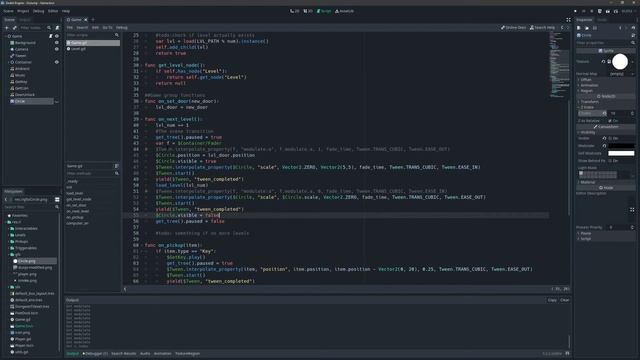Load a resource in Inspector

pyautogui.click(x=587, y=28)
